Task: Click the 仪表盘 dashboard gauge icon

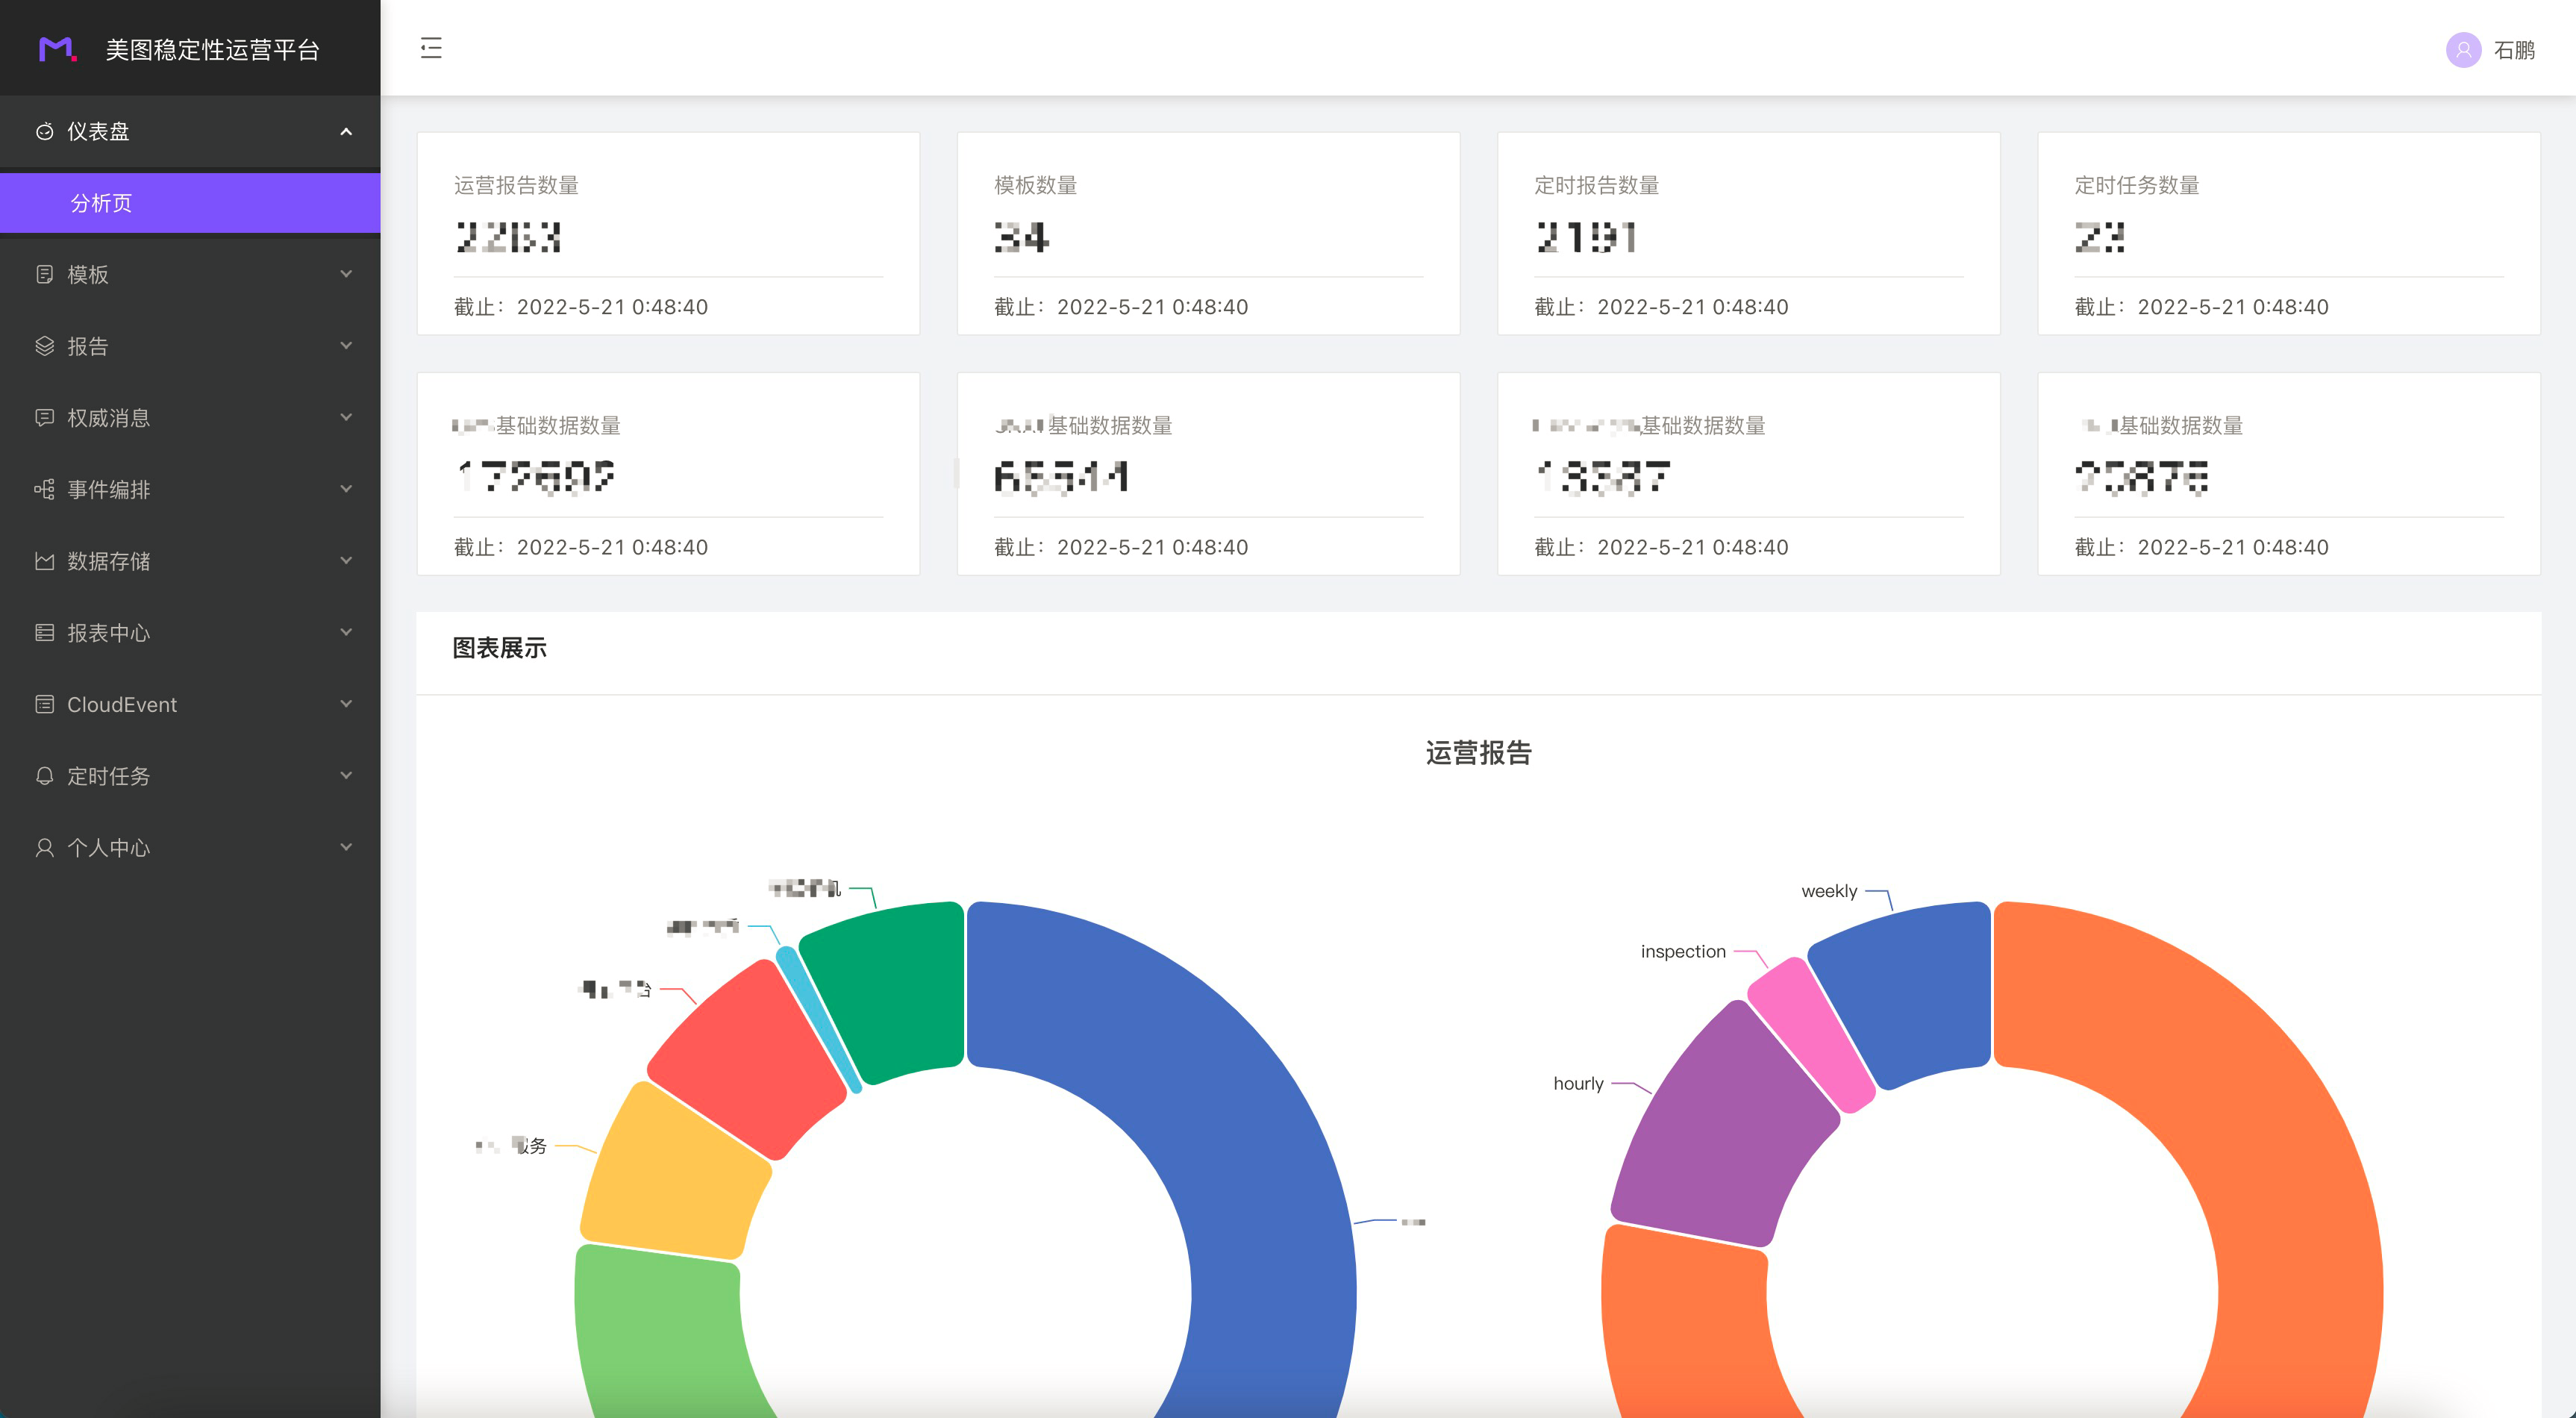Action: click(x=44, y=131)
